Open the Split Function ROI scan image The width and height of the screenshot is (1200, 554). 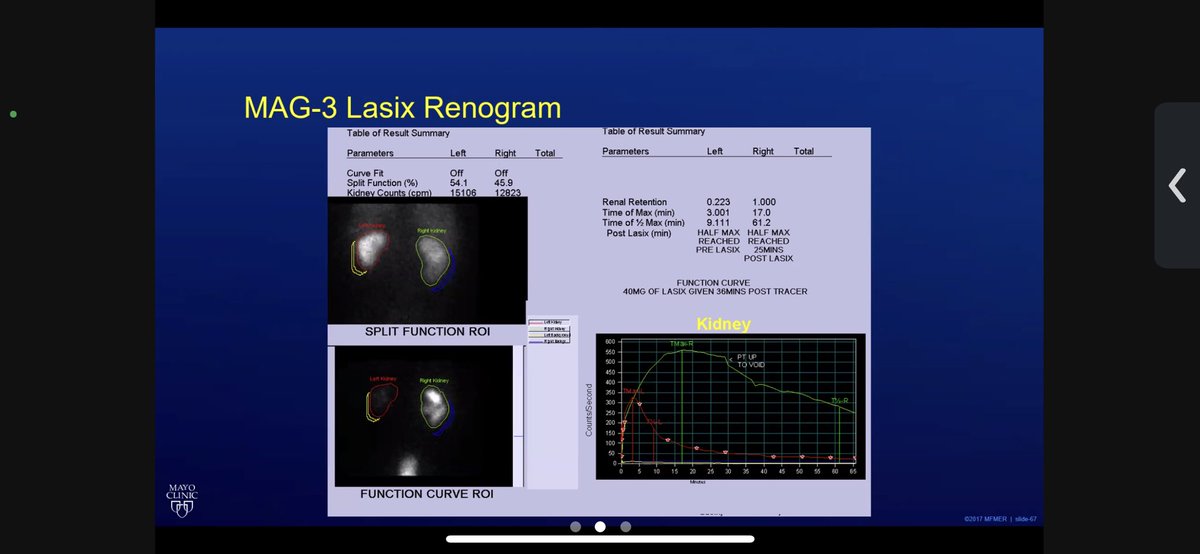tap(427, 259)
